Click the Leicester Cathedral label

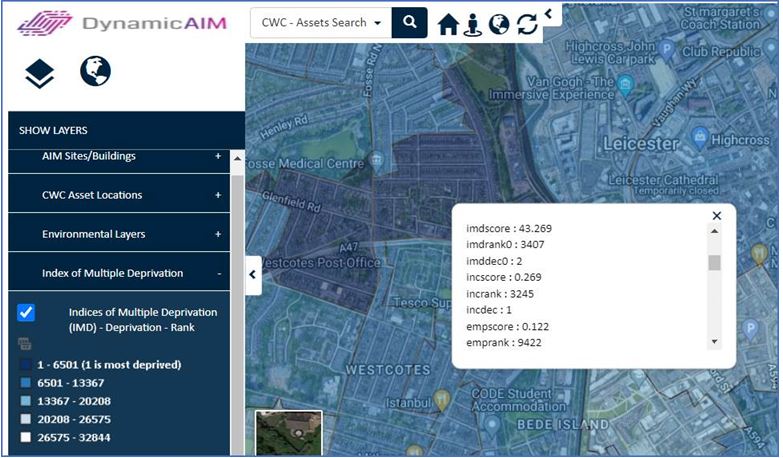tap(663, 179)
